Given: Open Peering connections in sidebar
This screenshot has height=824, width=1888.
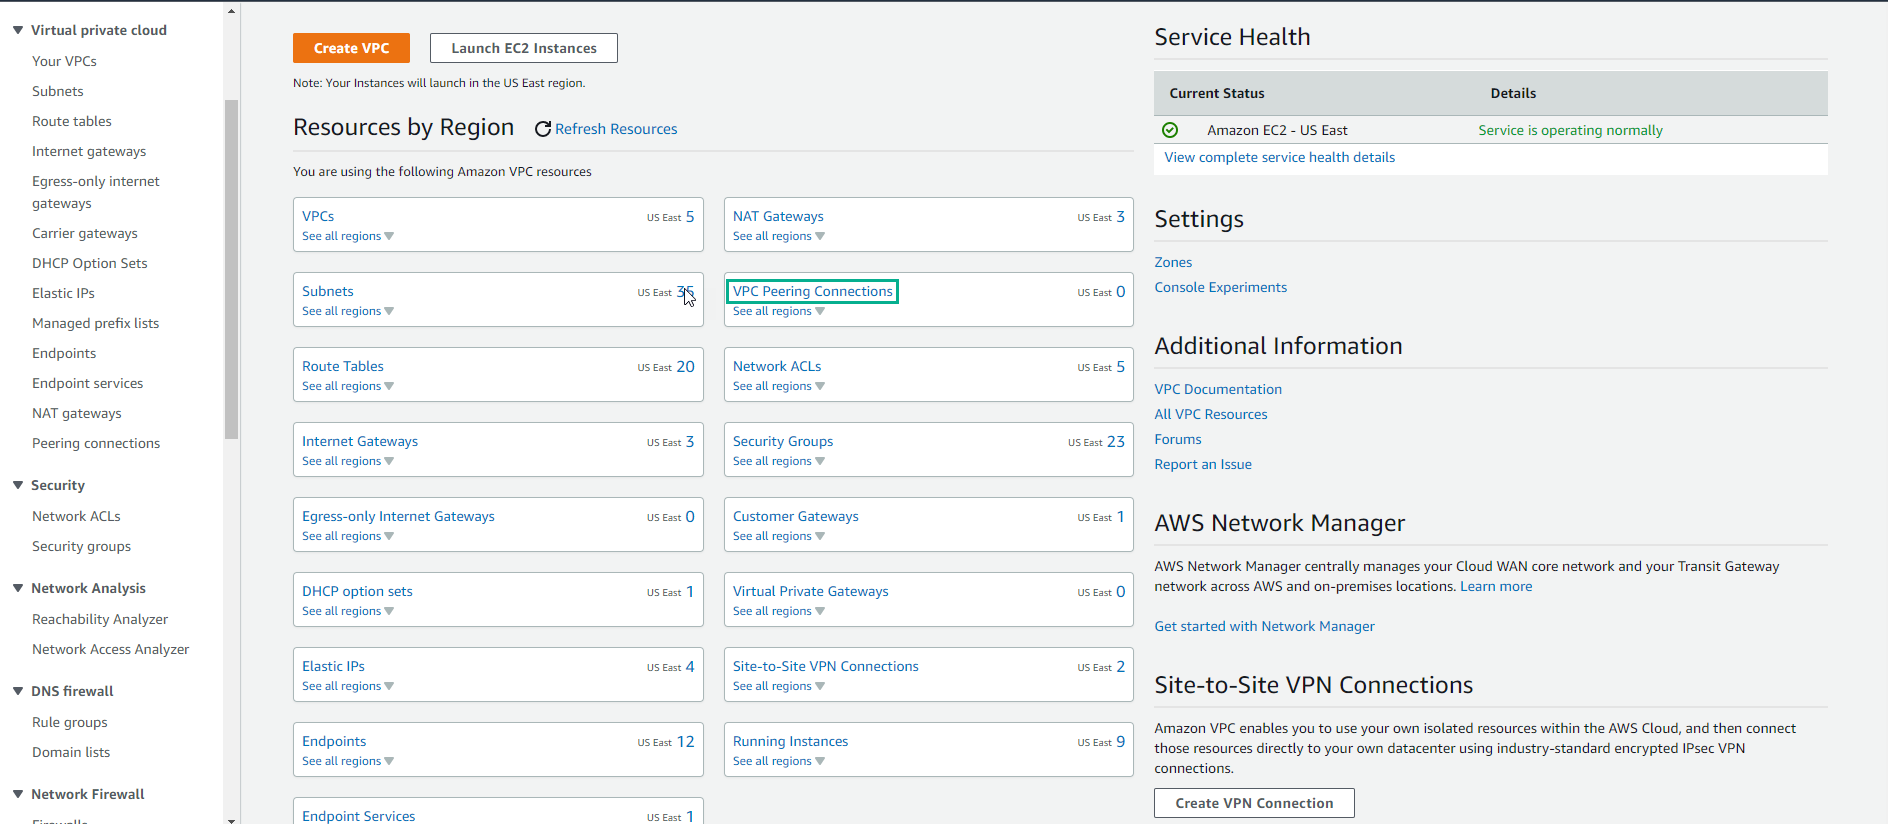Looking at the screenshot, I should click(x=96, y=443).
